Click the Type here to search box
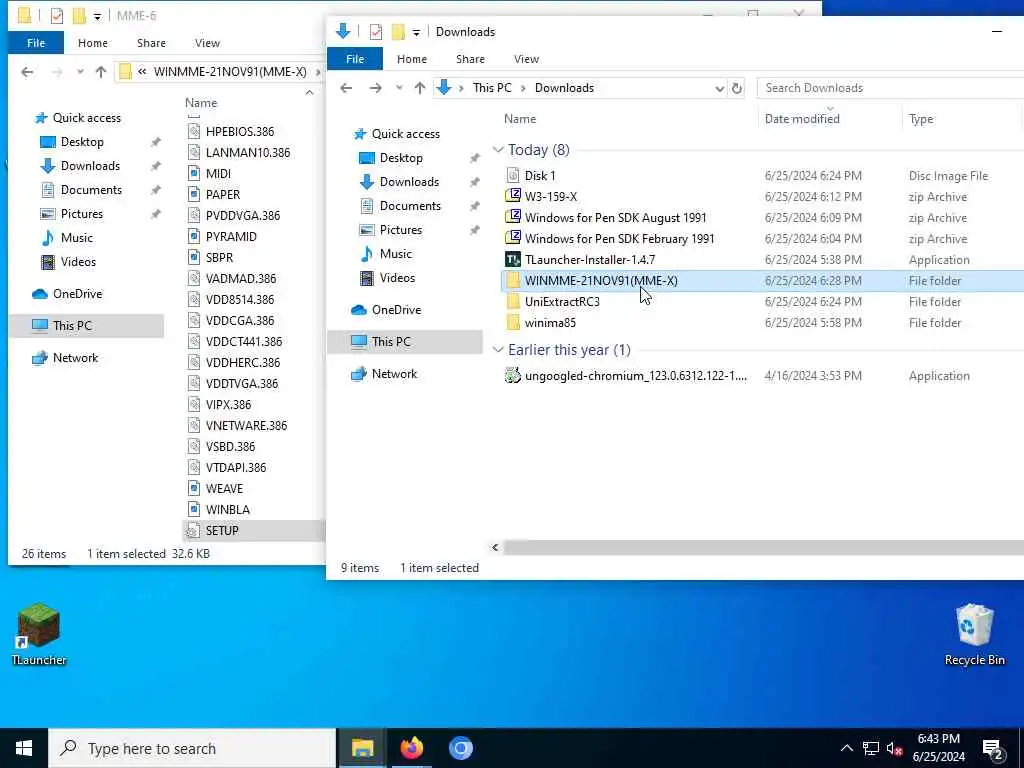 pos(192,748)
